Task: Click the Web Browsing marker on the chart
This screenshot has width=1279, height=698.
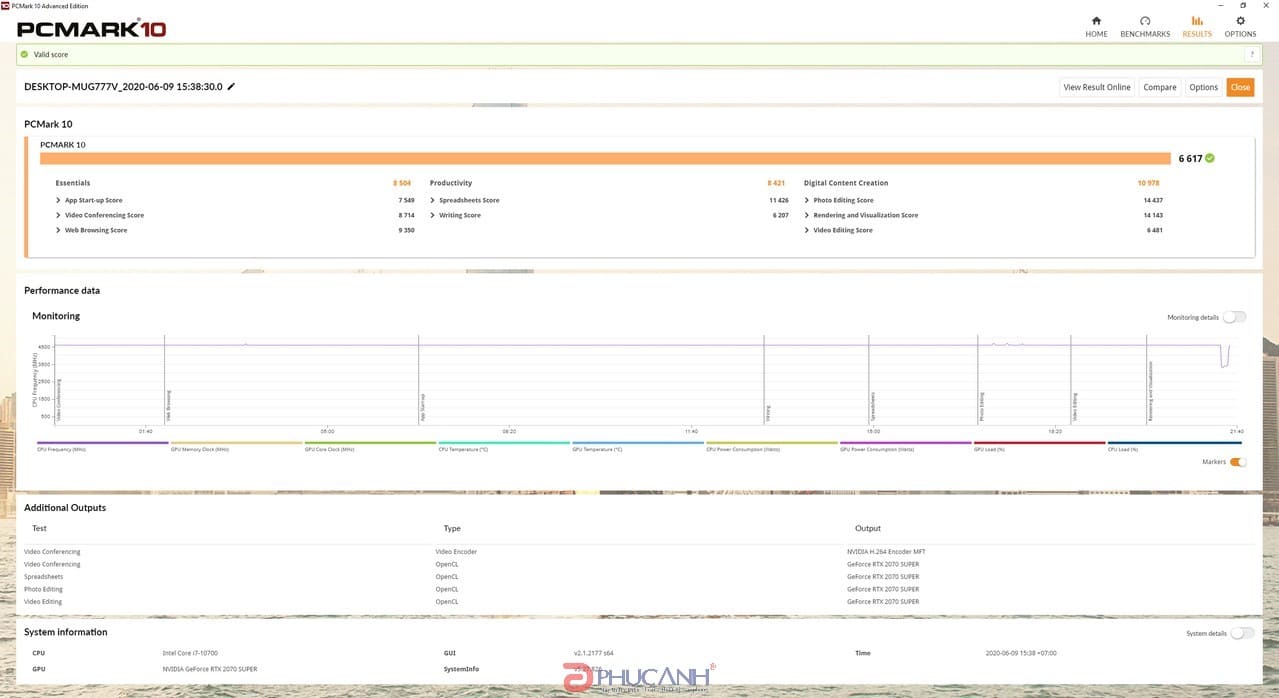Action: [x=168, y=406]
